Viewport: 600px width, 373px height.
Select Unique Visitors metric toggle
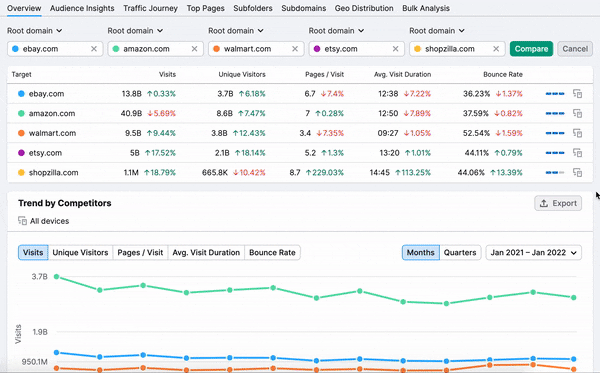click(x=80, y=252)
